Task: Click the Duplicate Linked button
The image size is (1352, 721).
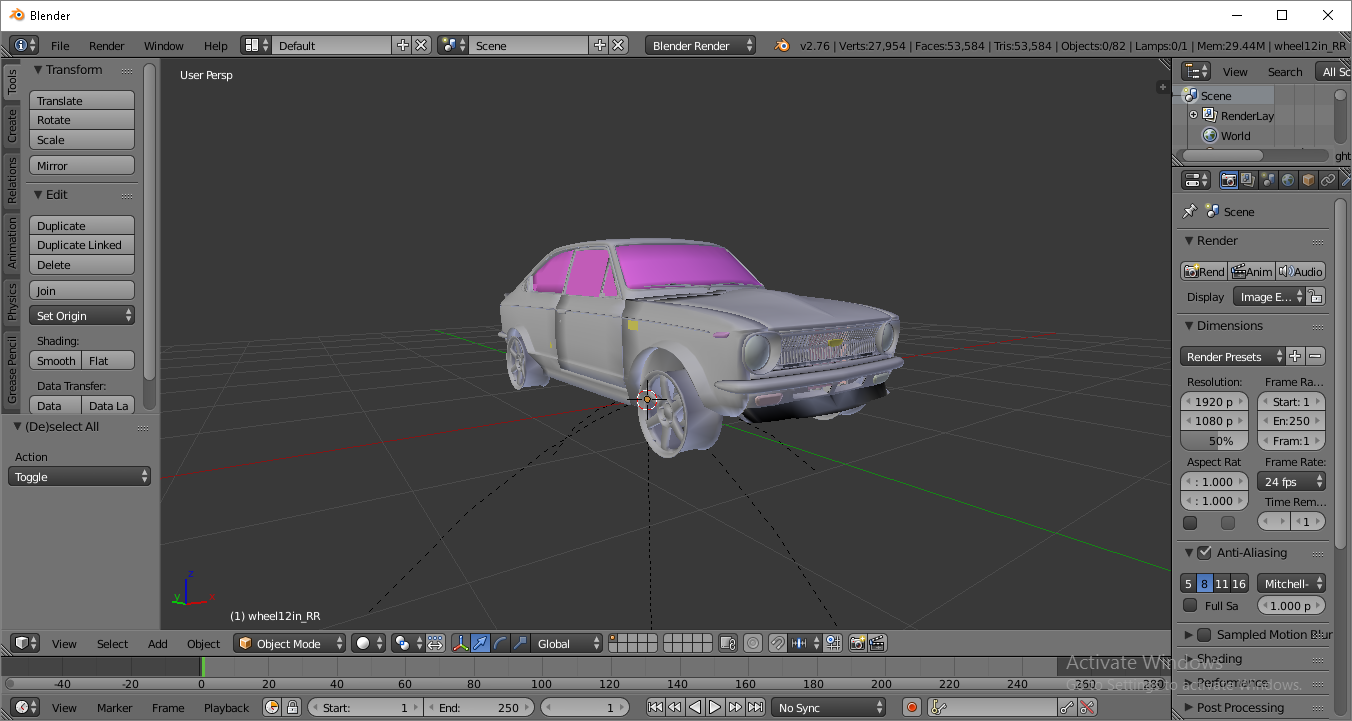Action: point(82,245)
